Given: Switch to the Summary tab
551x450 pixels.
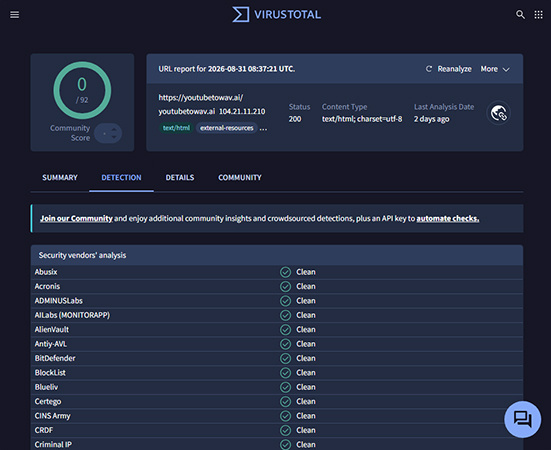Looking at the screenshot, I should (60, 177).
